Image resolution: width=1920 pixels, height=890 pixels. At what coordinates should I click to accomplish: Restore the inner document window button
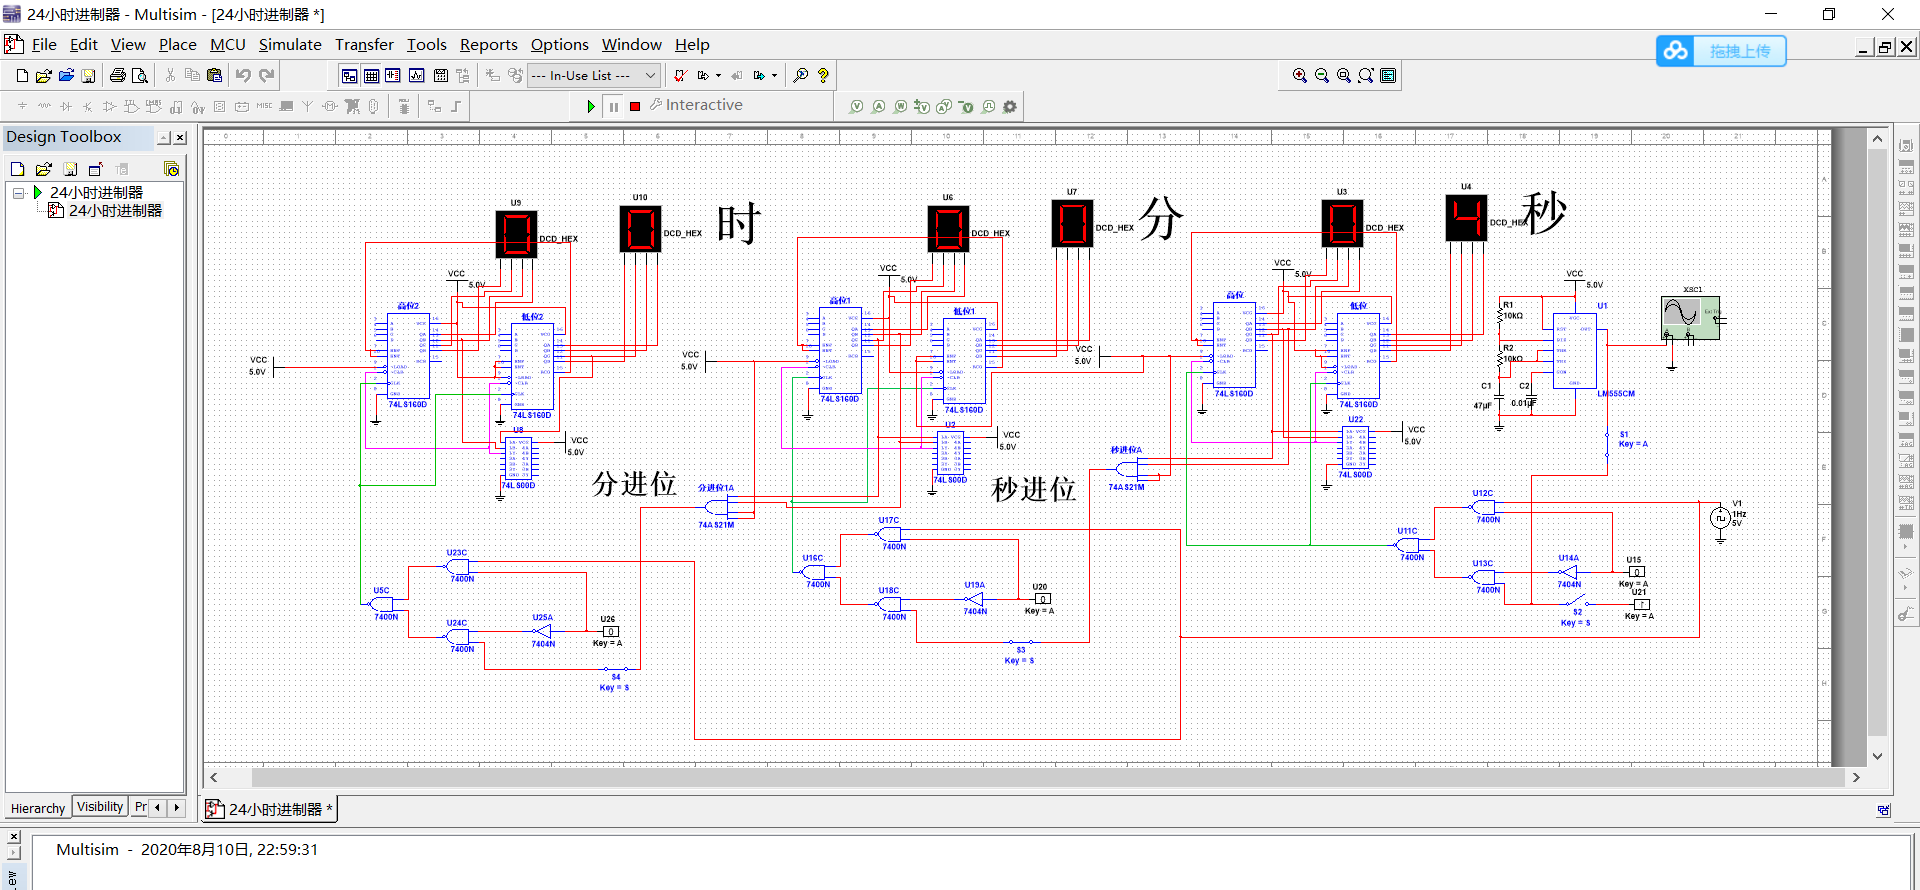[1885, 47]
